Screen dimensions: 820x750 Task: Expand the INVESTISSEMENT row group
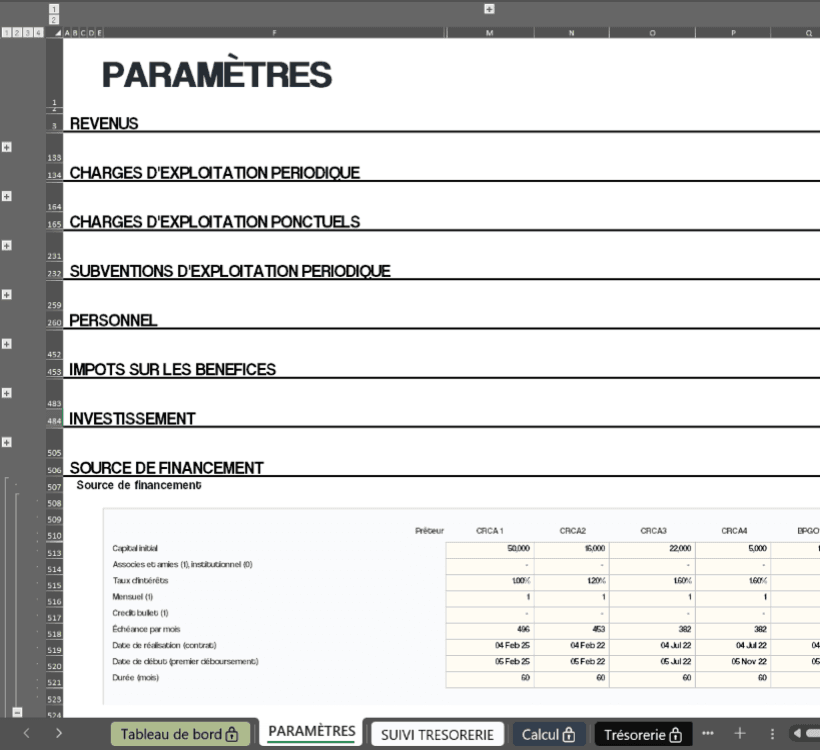(7, 442)
